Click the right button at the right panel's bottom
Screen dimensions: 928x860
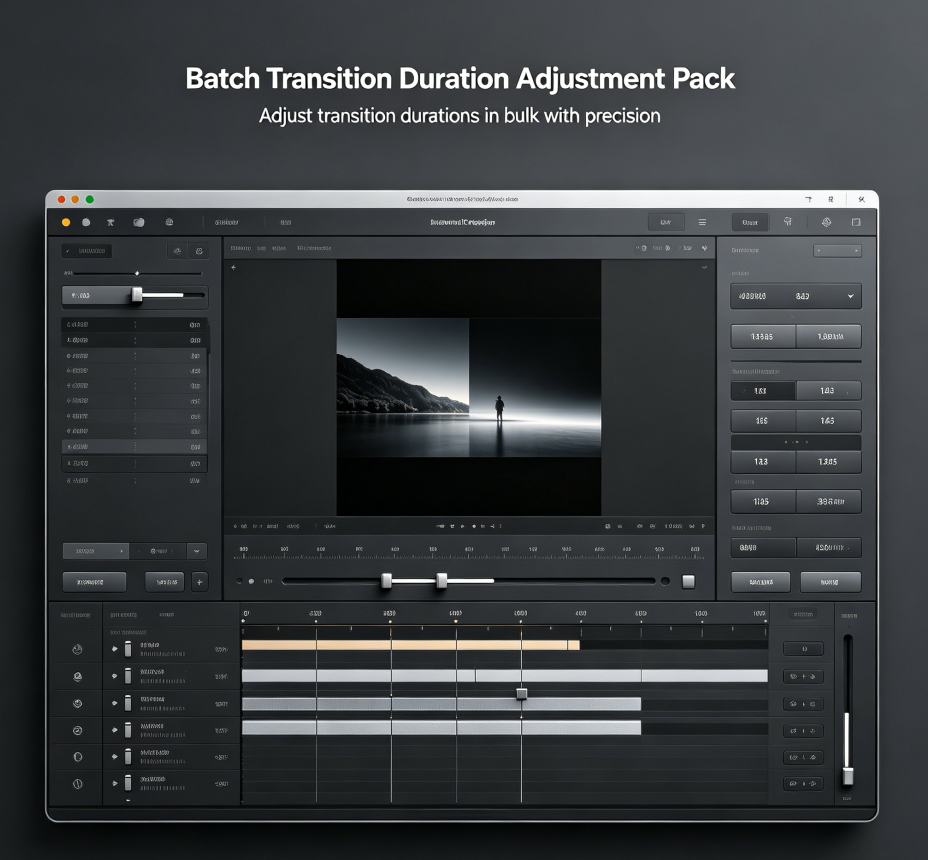point(830,582)
